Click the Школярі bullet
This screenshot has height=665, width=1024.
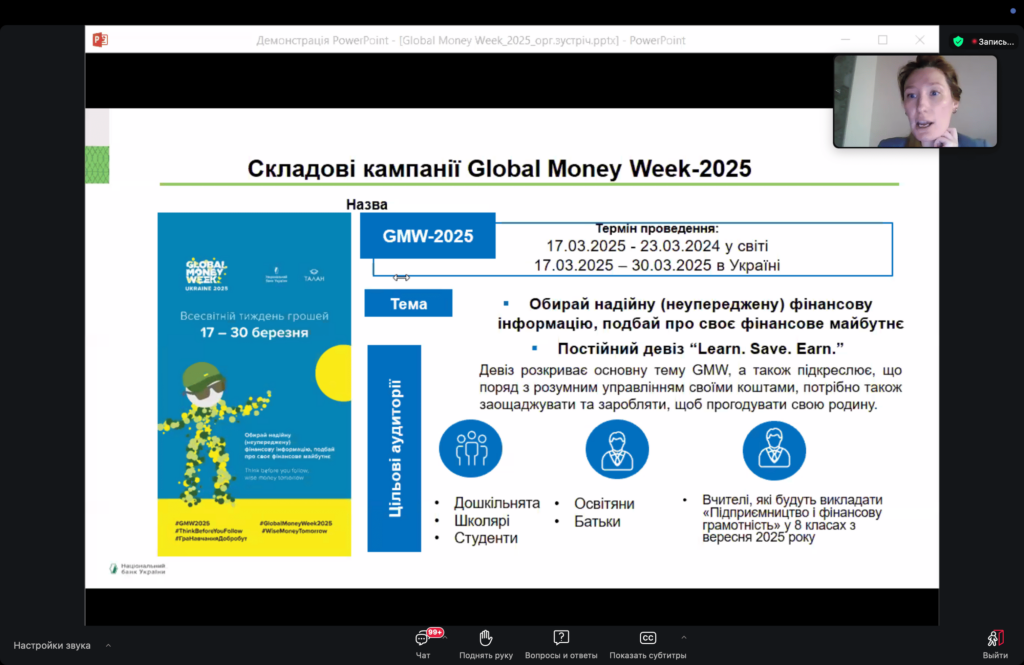click(482, 521)
